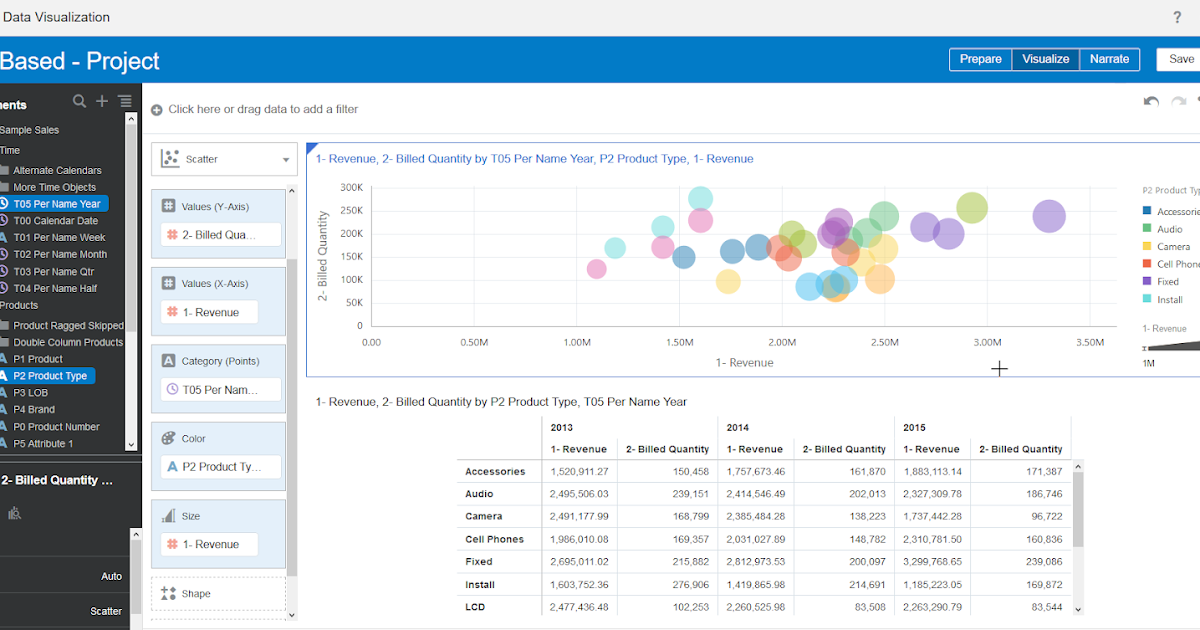Open Help via the question mark icon
The height and width of the screenshot is (630, 1200).
1178,16
